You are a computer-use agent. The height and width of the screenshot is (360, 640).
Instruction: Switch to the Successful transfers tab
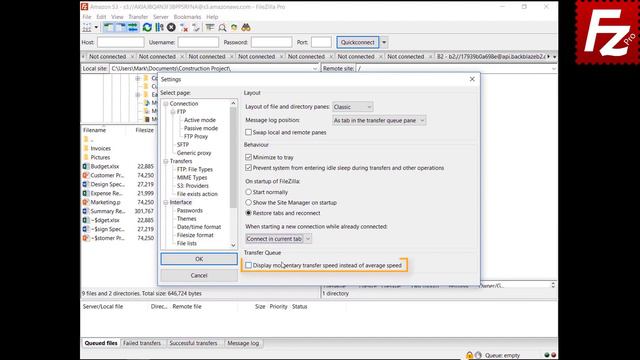tap(193, 343)
